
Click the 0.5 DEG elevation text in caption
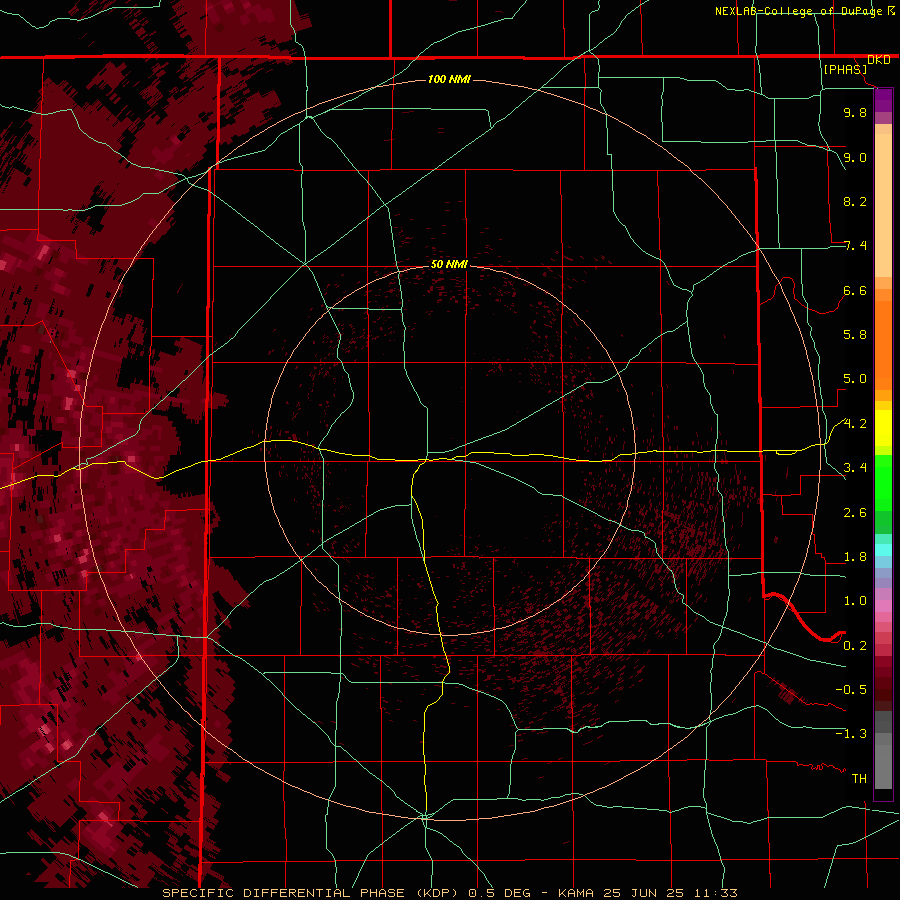[499, 893]
